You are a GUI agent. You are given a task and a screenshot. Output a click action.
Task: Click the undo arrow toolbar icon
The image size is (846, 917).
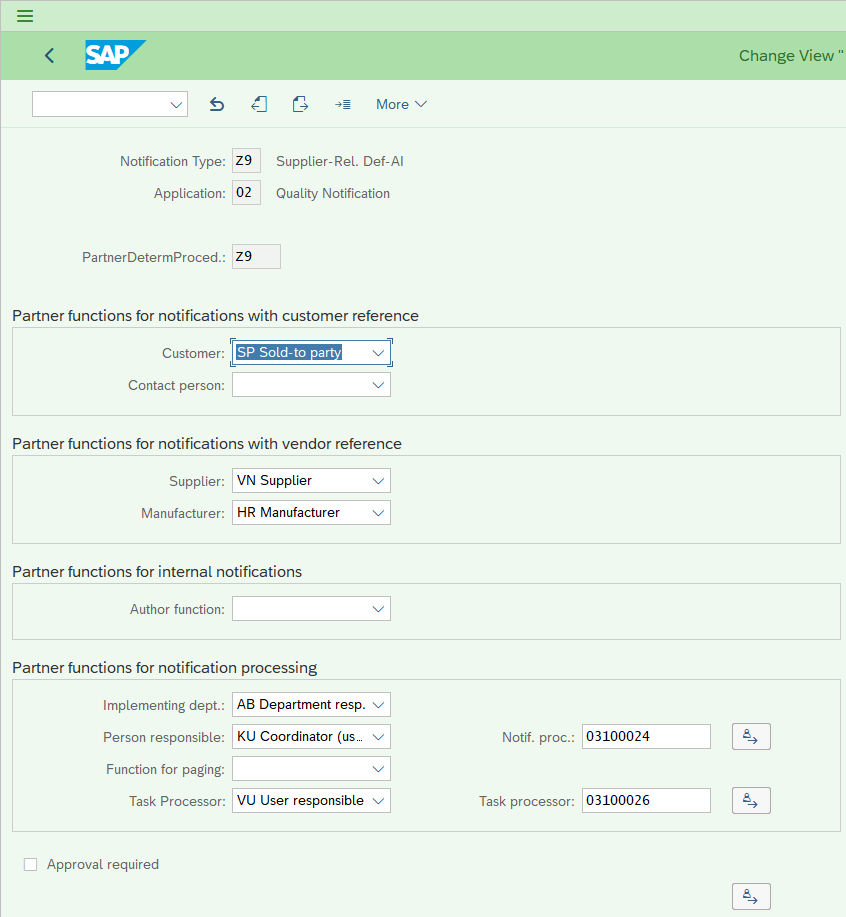click(x=217, y=104)
